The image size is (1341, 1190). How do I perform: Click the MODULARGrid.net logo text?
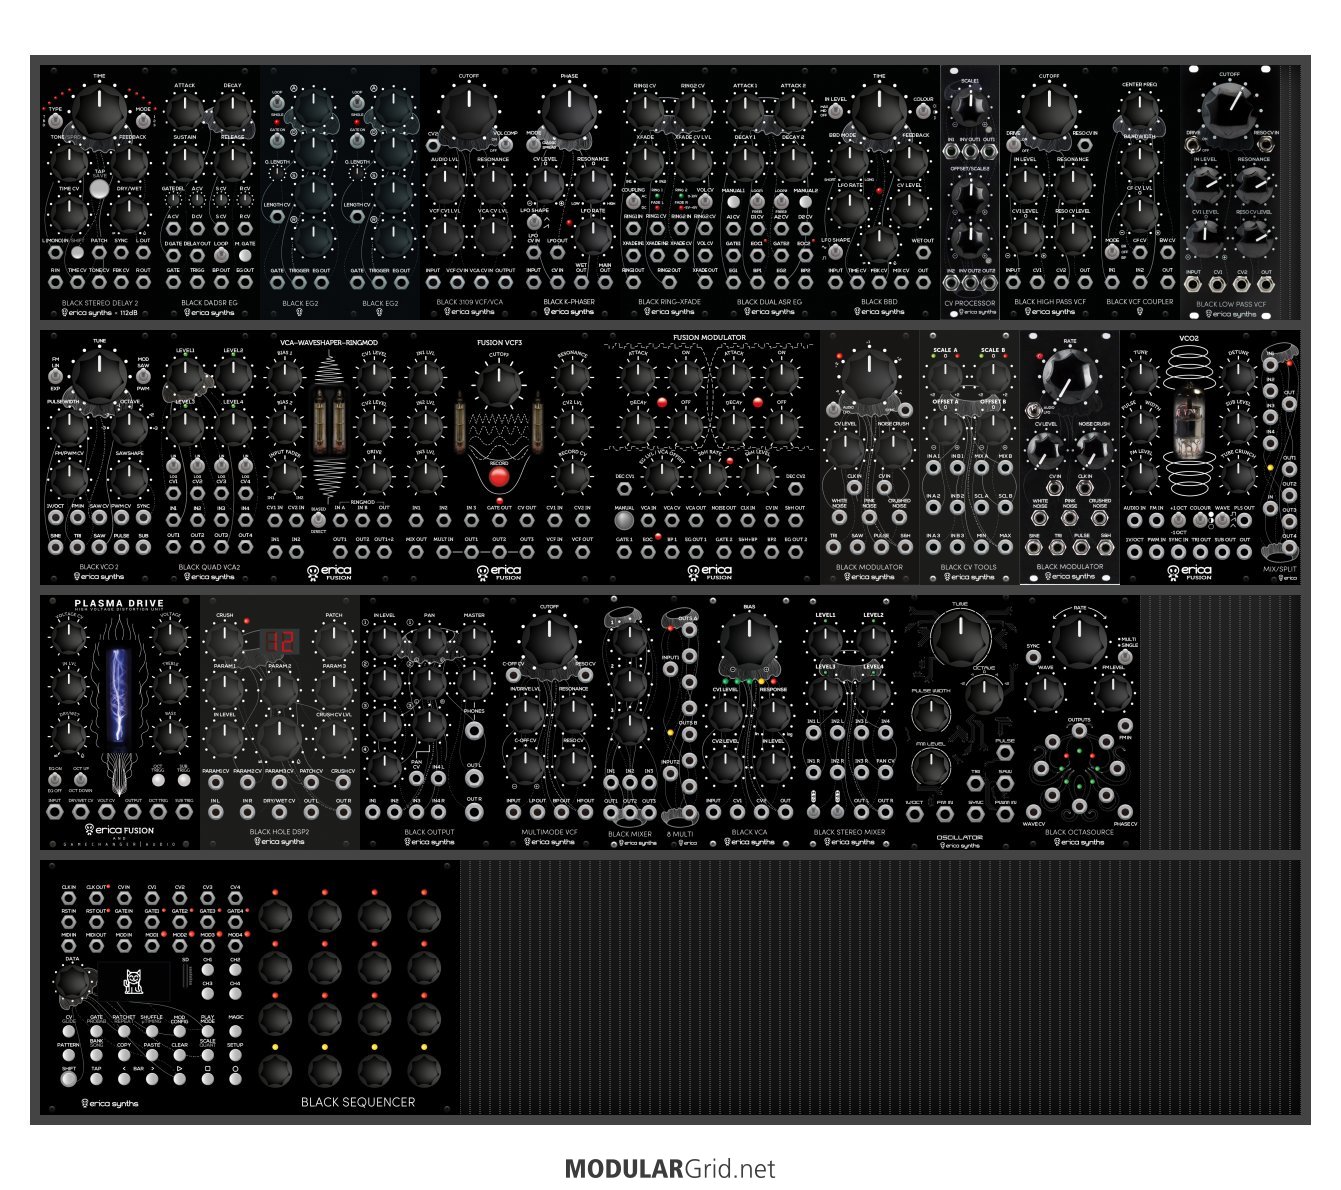click(670, 1168)
